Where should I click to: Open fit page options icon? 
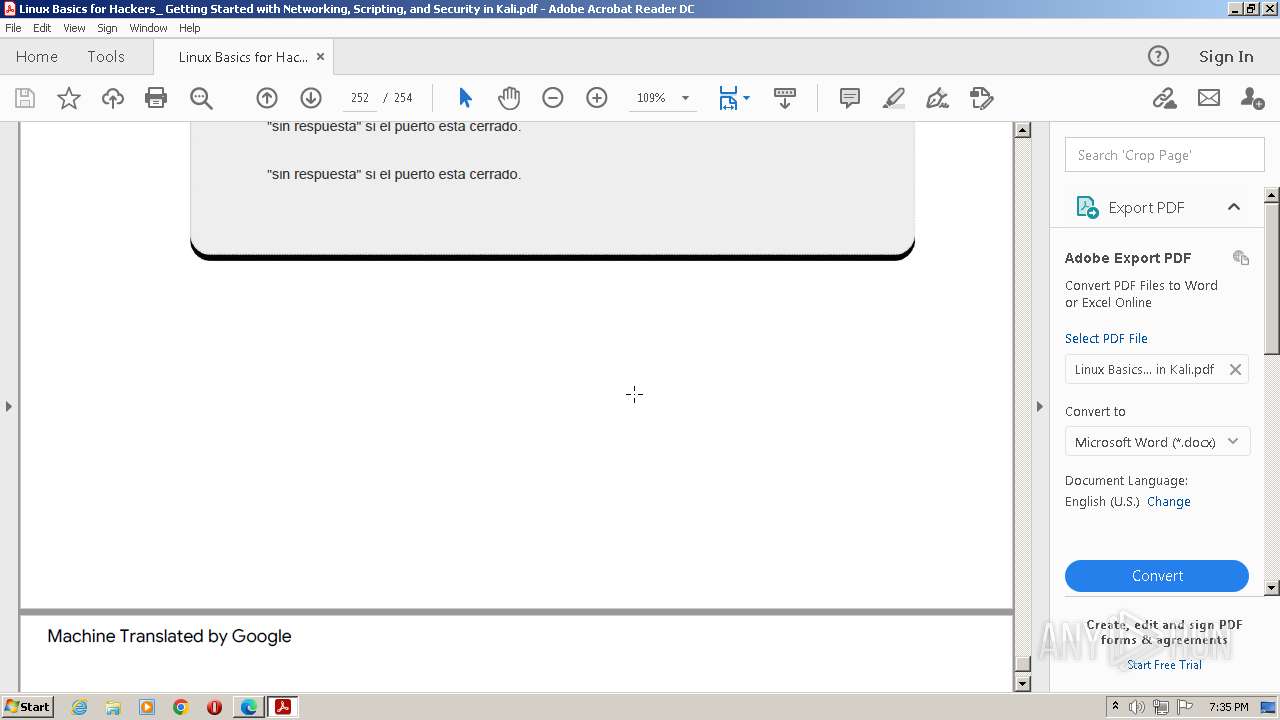734,98
